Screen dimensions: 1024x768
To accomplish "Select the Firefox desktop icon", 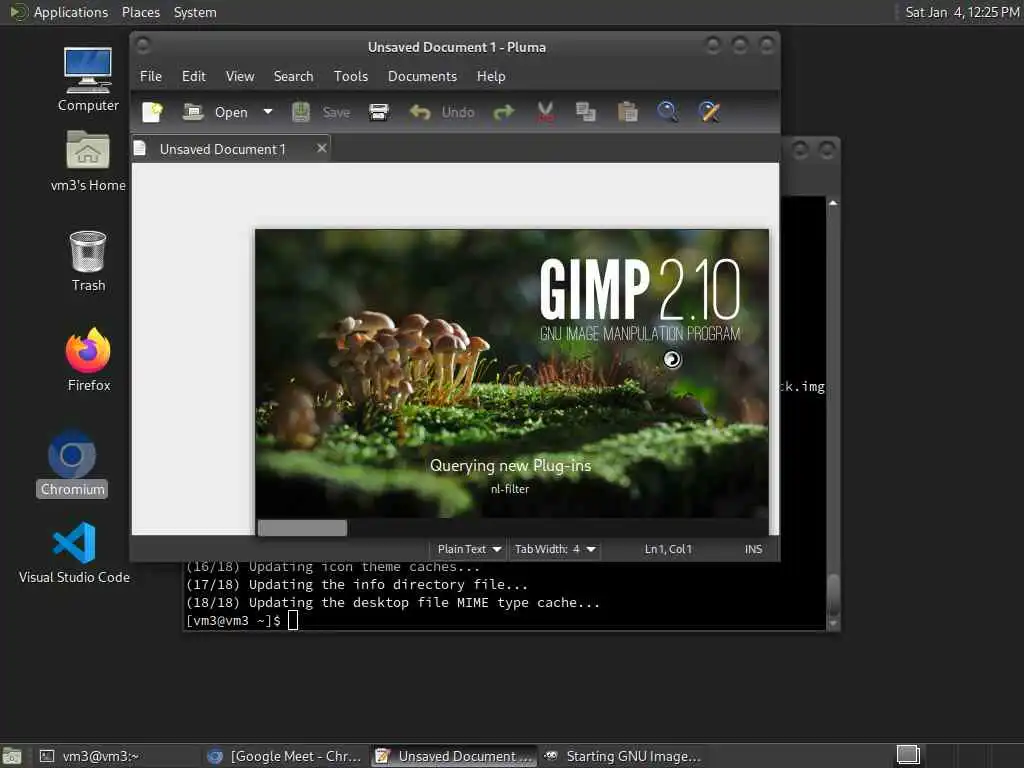I will [88, 360].
